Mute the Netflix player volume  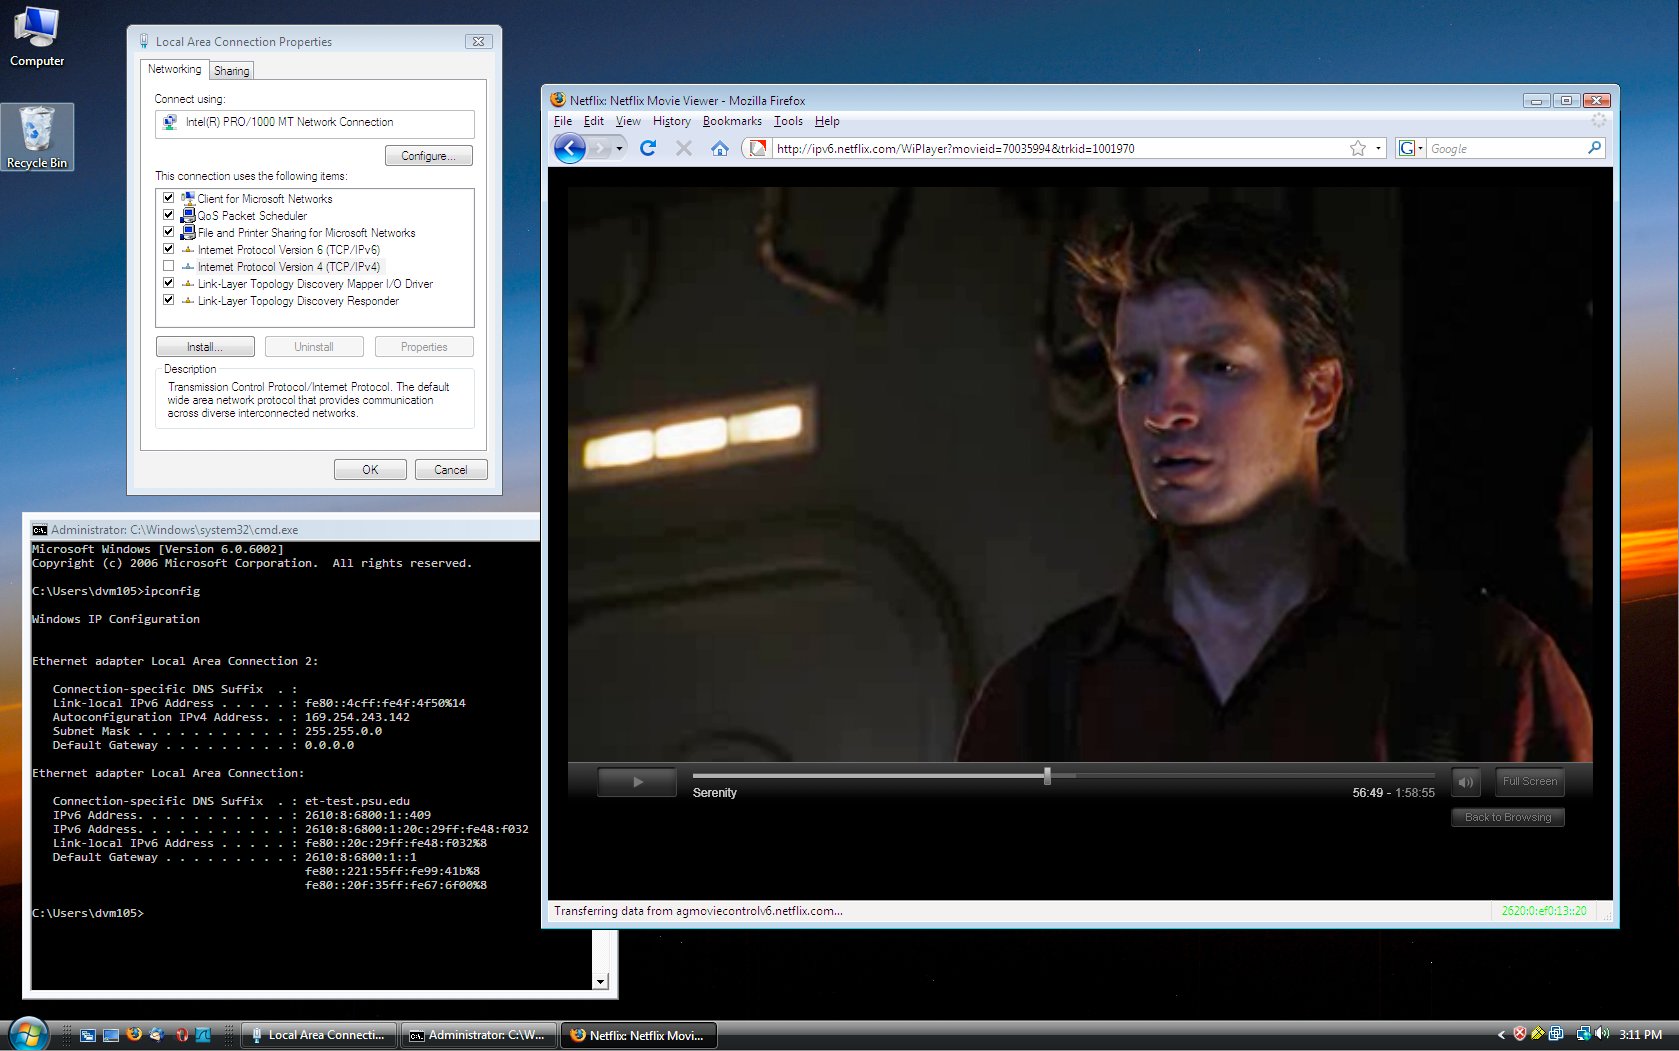tap(1465, 782)
